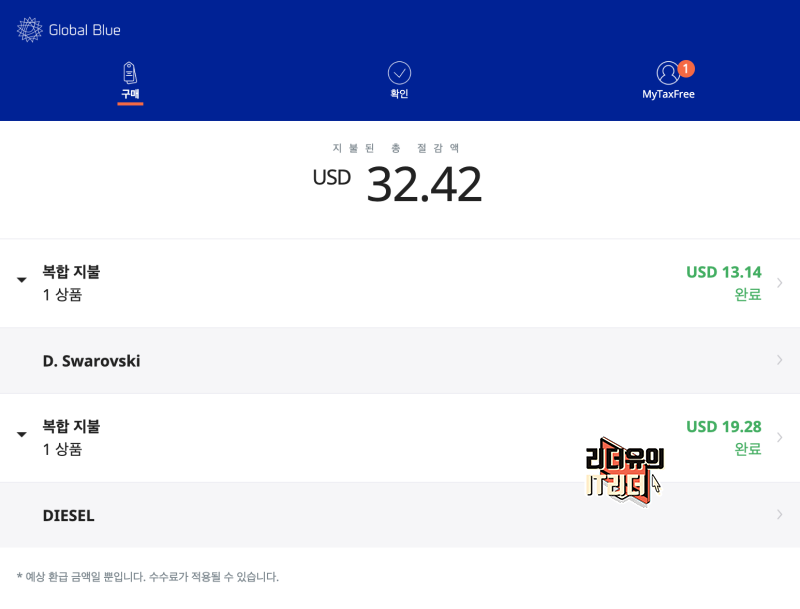Click the orange notification badge showing 1

pyautogui.click(x=686, y=68)
